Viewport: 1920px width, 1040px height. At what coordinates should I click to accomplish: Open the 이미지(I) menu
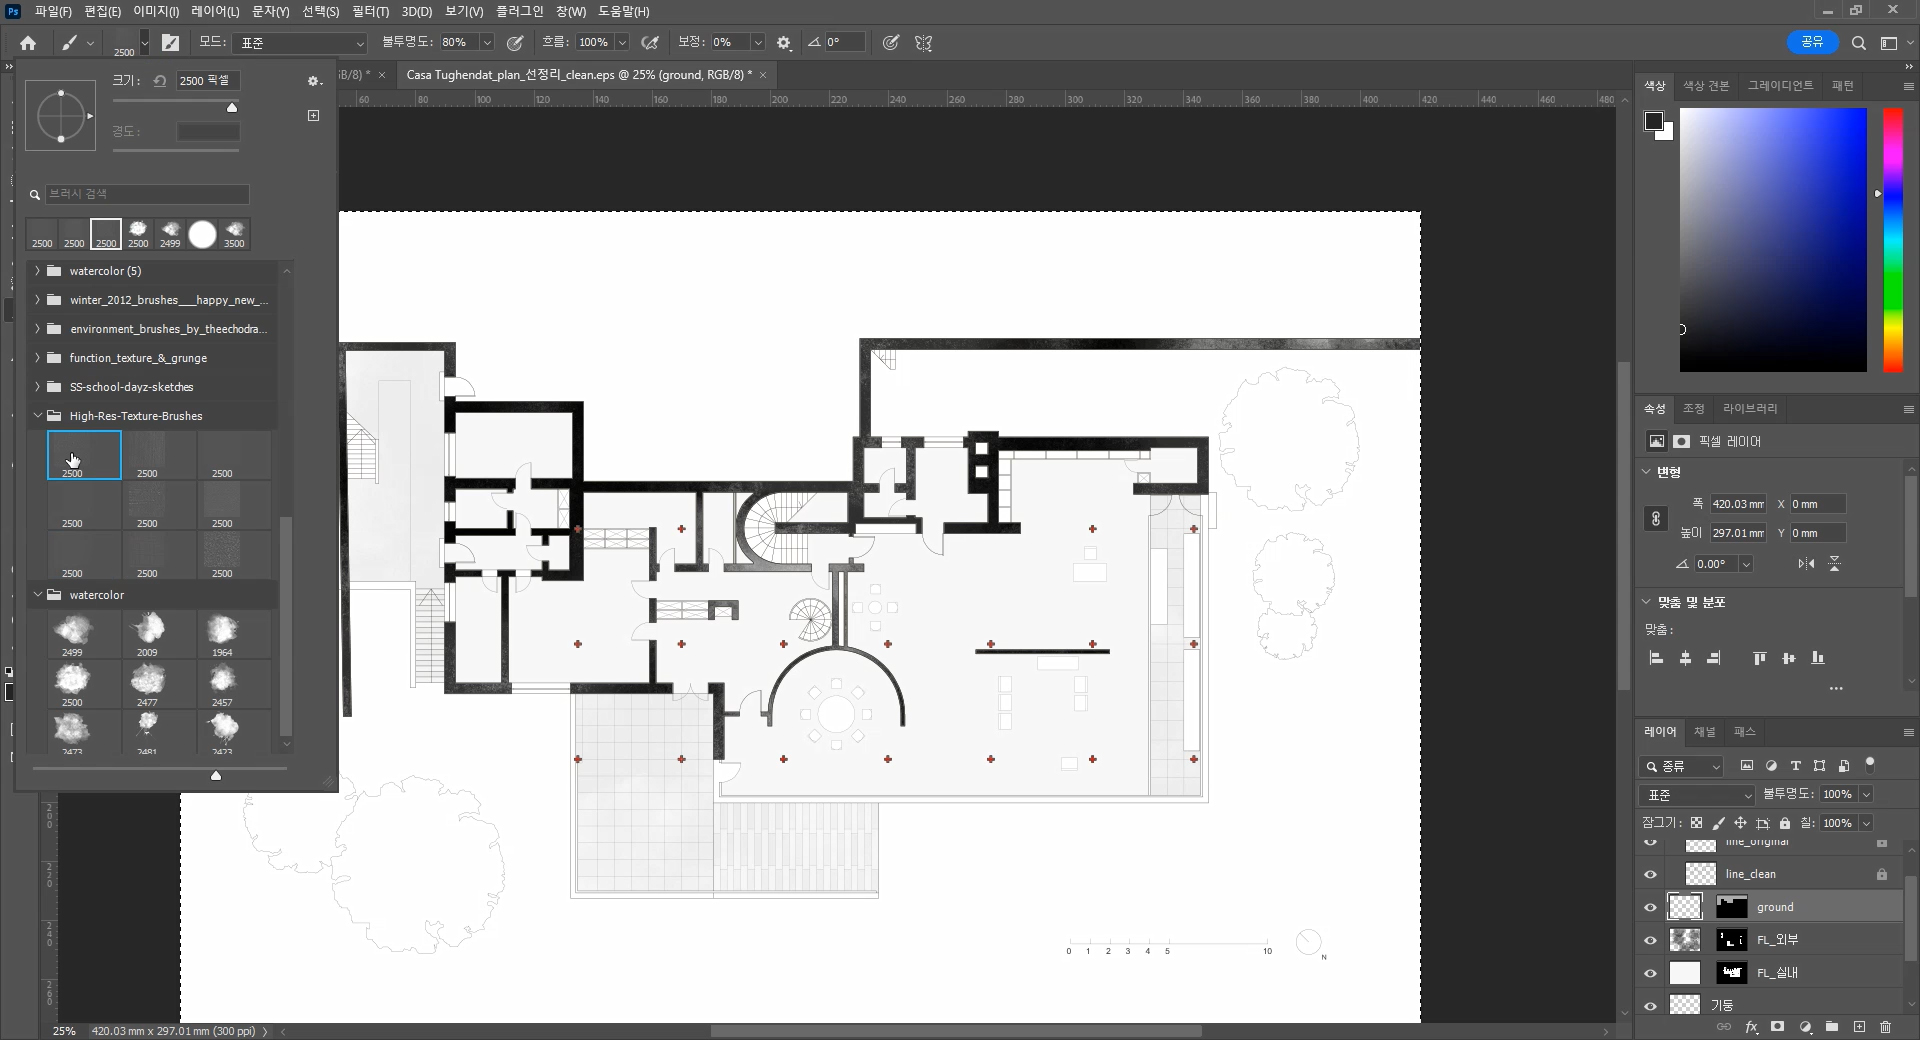pos(156,11)
